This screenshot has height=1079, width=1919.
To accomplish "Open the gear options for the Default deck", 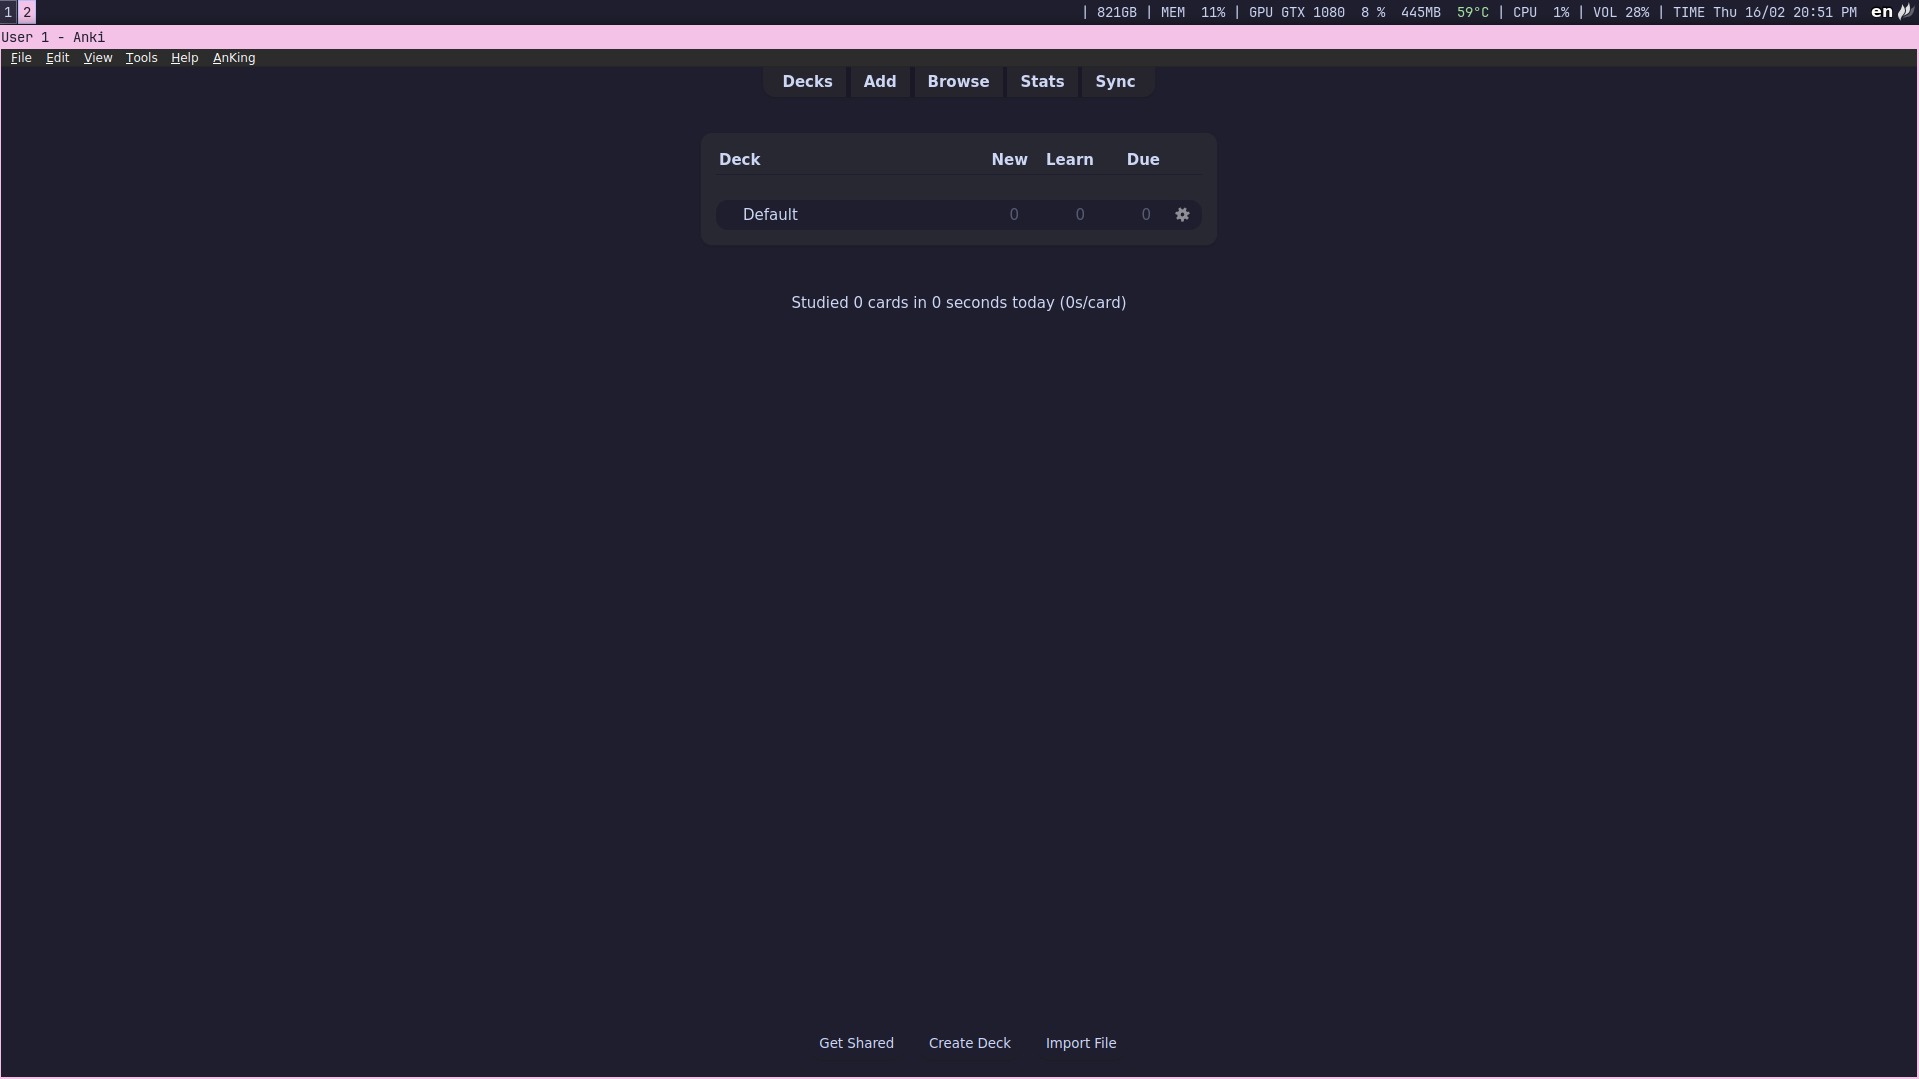I will [1182, 214].
